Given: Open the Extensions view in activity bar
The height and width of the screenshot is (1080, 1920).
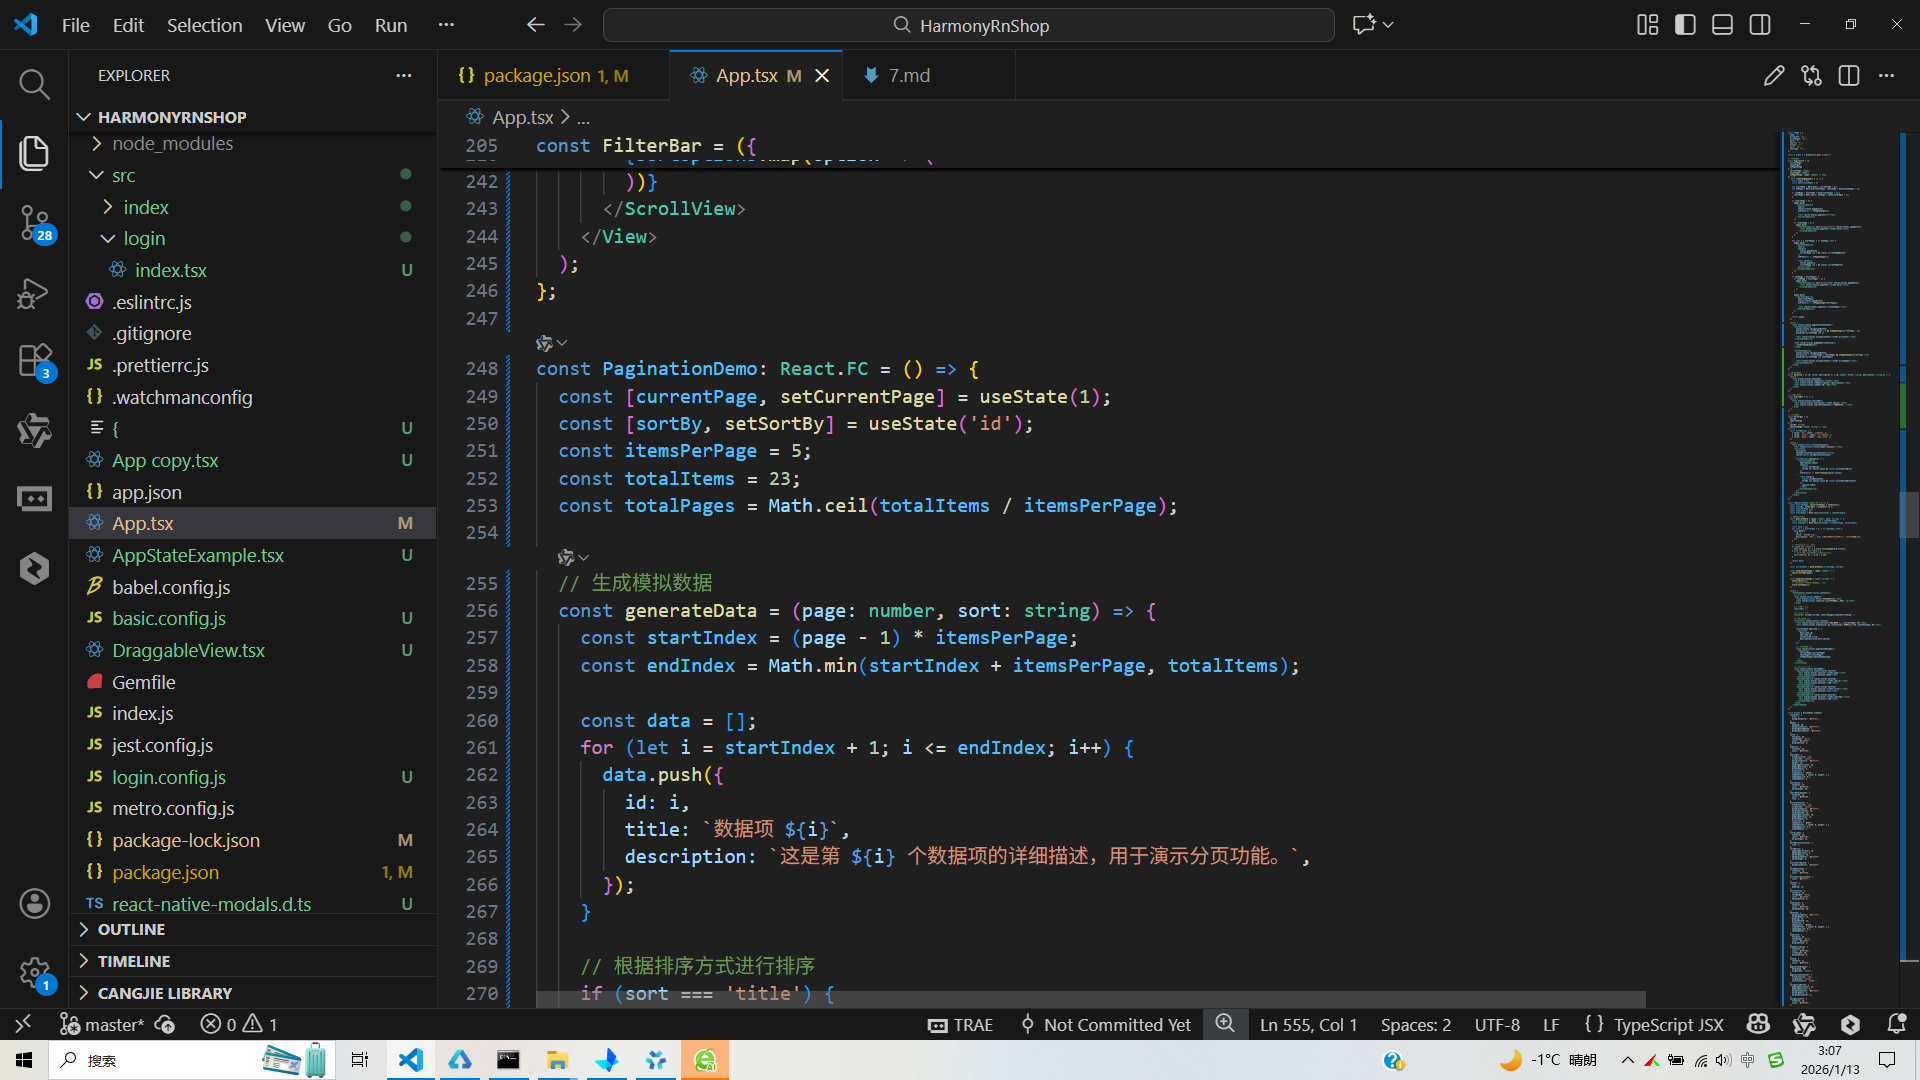Looking at the screenshot, I should [x=34, y=360].
